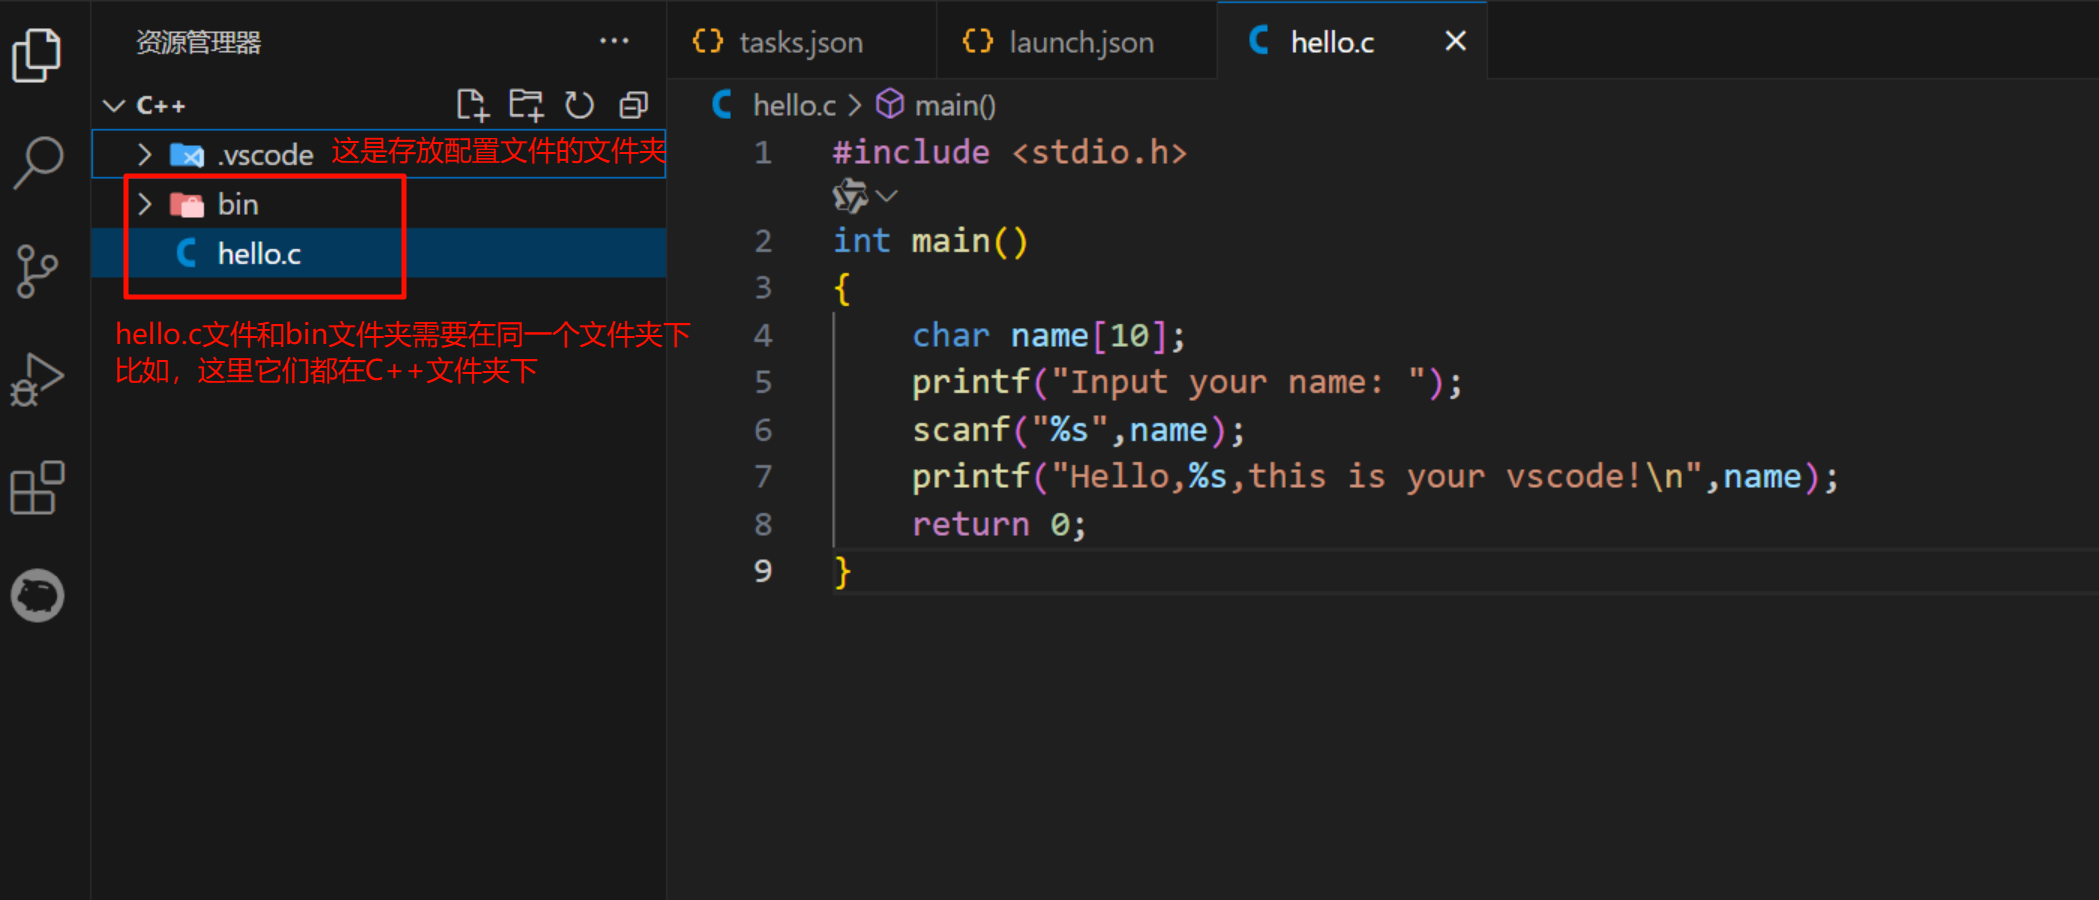Click the .vscode folder icon

(187, 155)
